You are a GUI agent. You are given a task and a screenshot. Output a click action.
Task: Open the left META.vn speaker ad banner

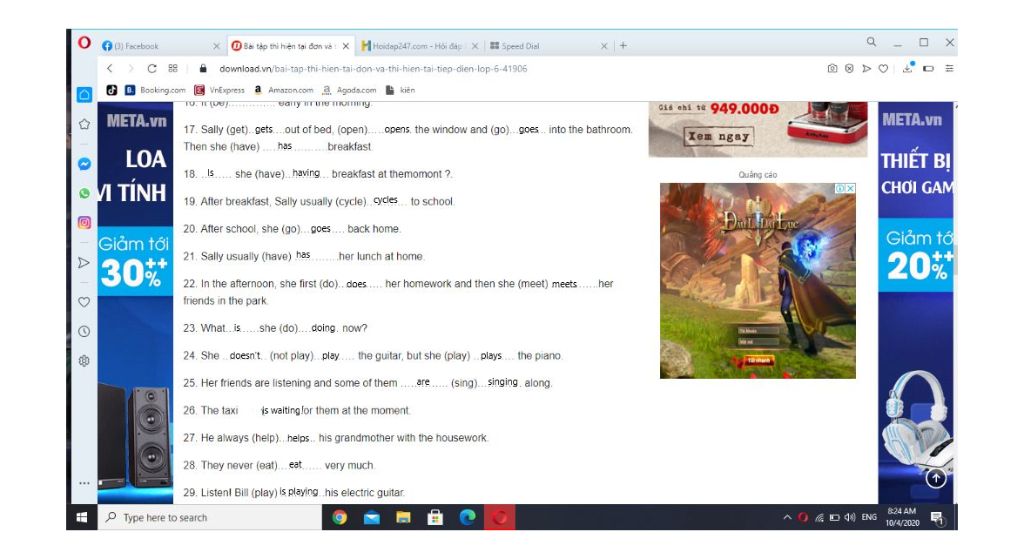click(x=135, y=302)
